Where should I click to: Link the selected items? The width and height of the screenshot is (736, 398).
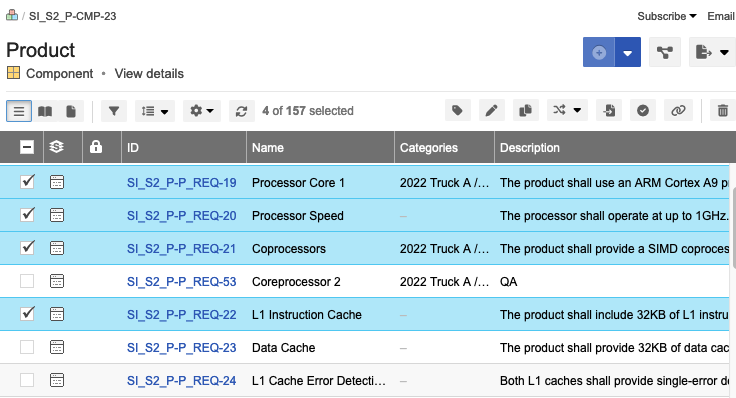[678, 111]
